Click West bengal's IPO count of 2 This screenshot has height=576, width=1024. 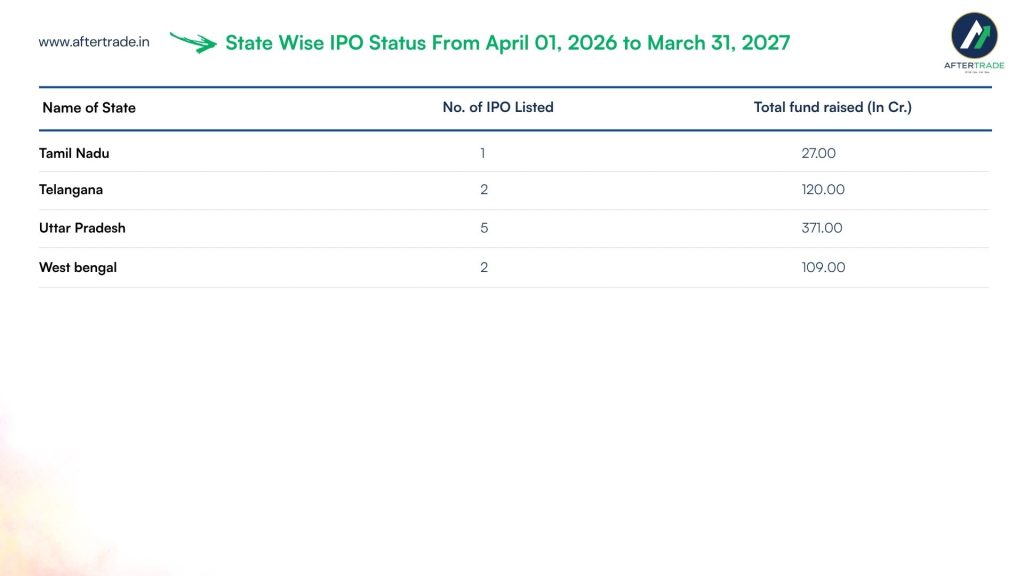coord(484,267)
